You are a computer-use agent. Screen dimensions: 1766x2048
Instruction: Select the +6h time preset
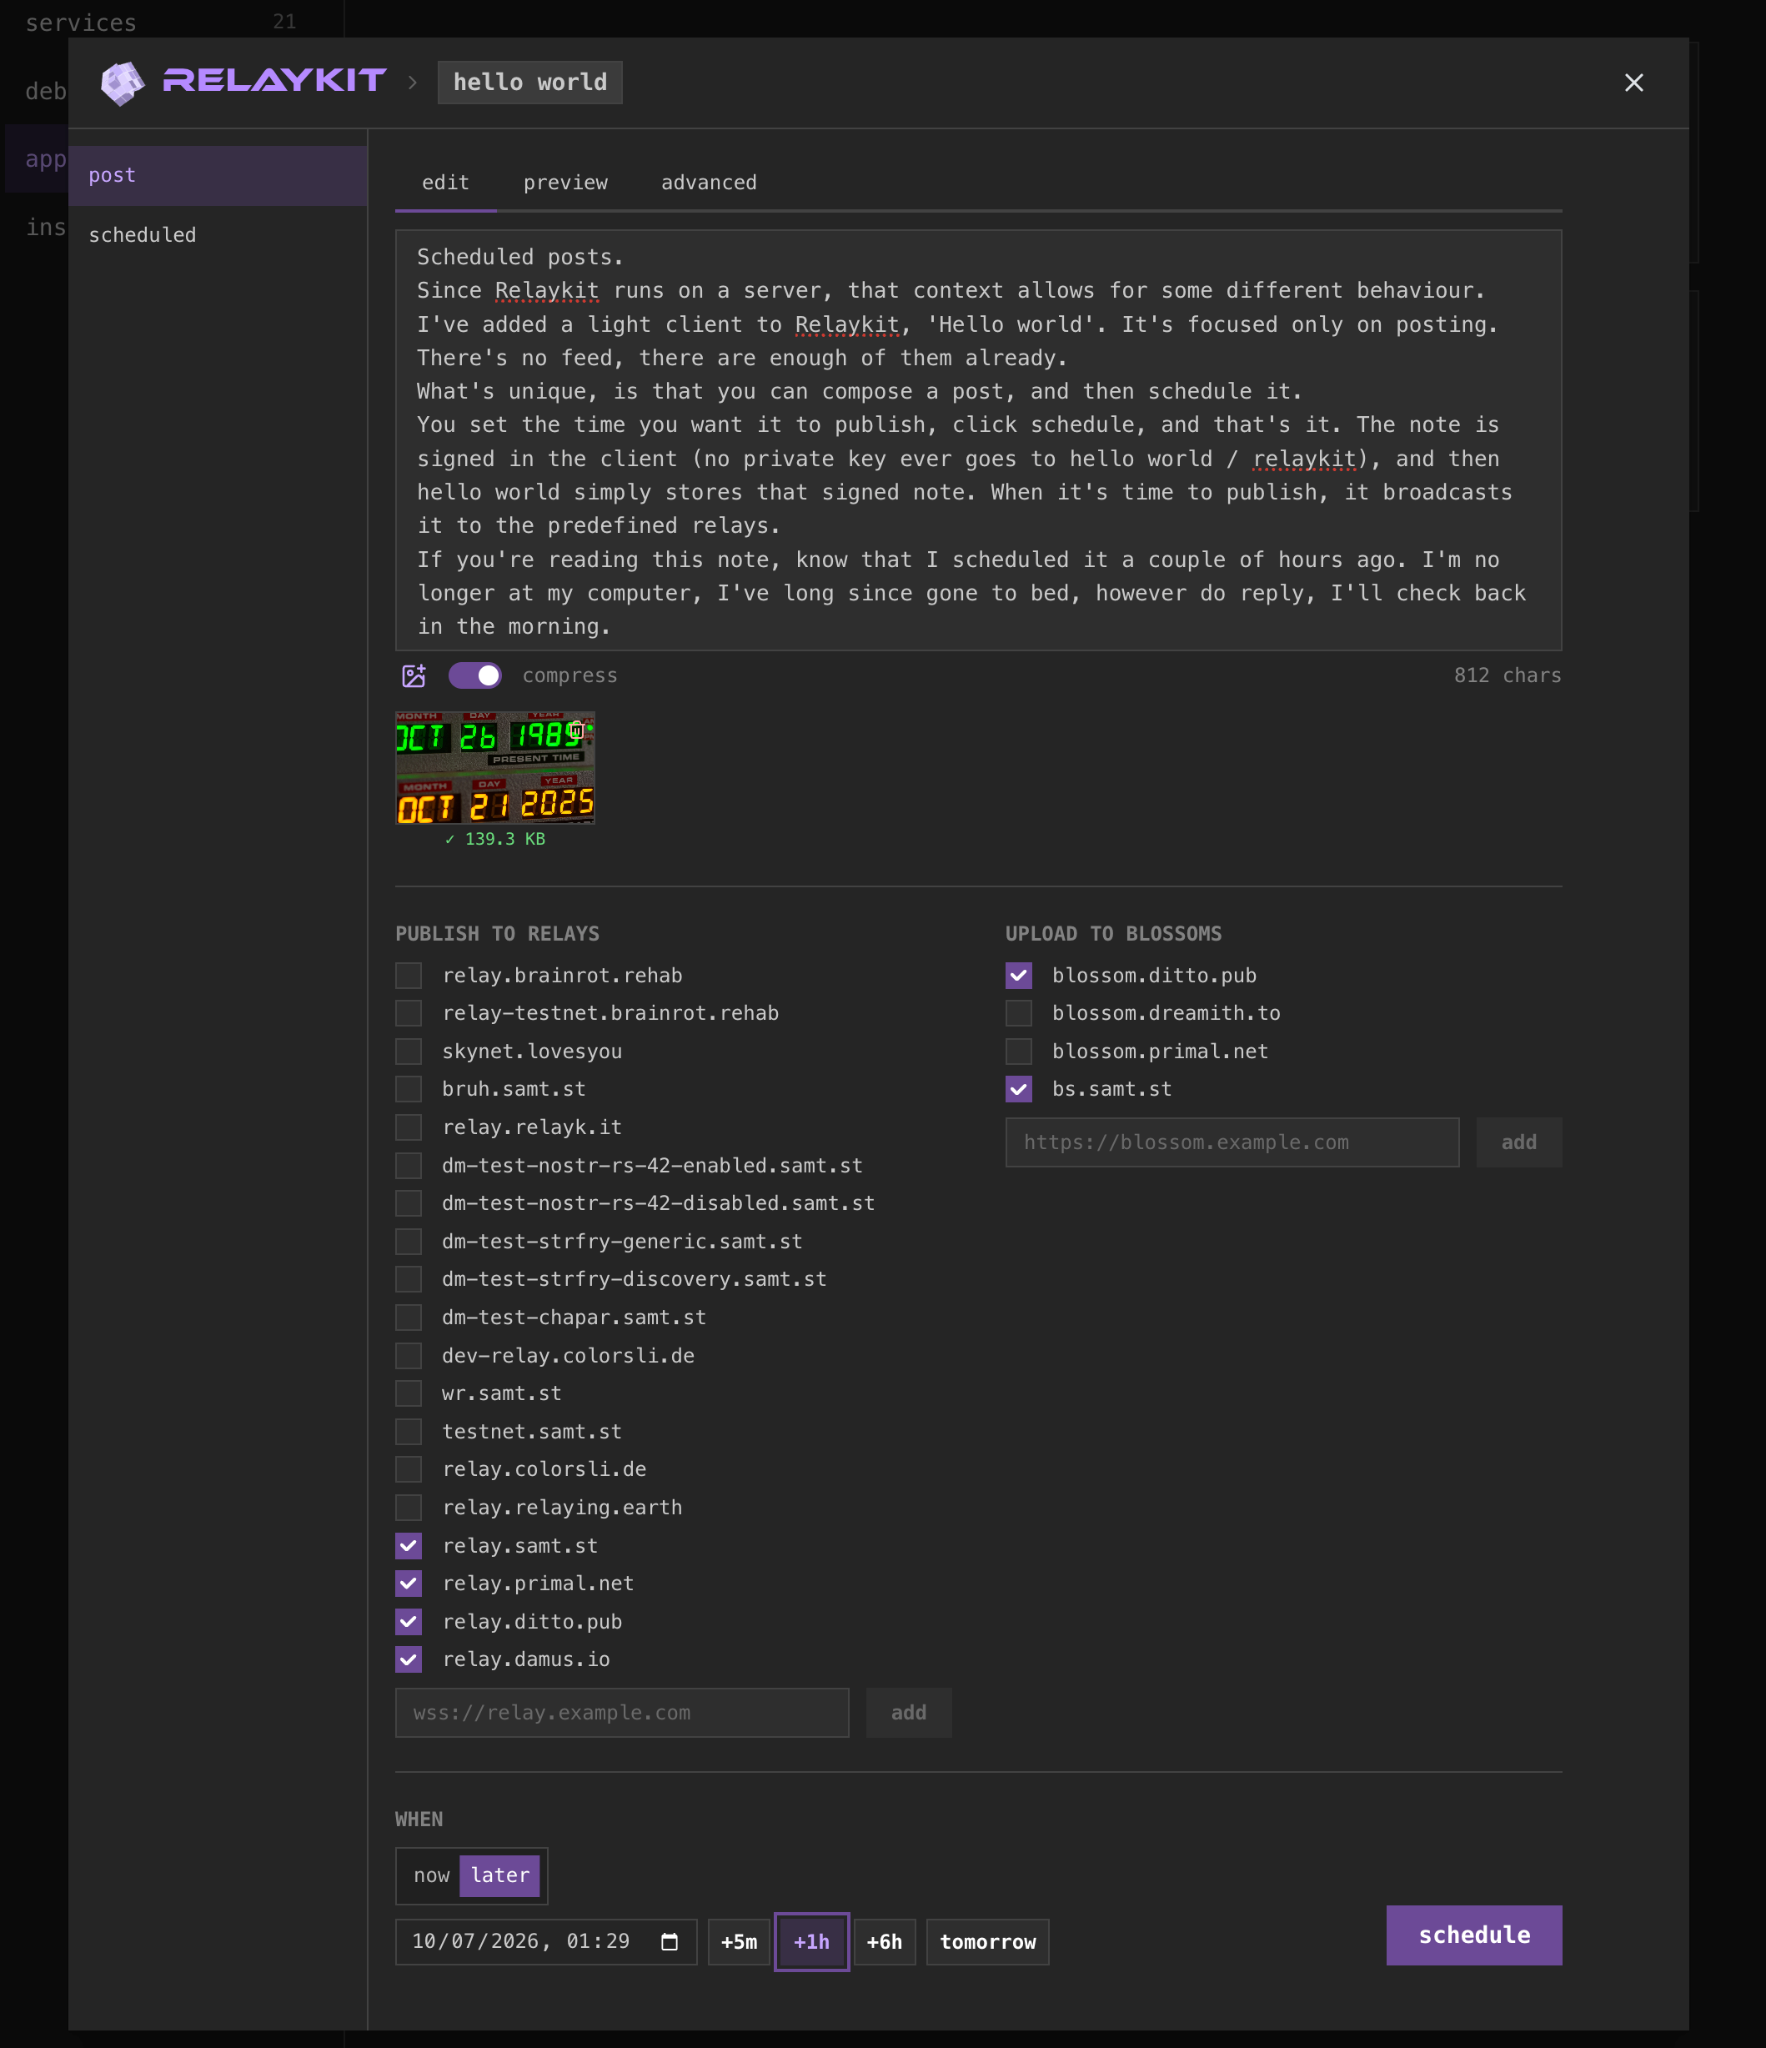pos(884,1941)
